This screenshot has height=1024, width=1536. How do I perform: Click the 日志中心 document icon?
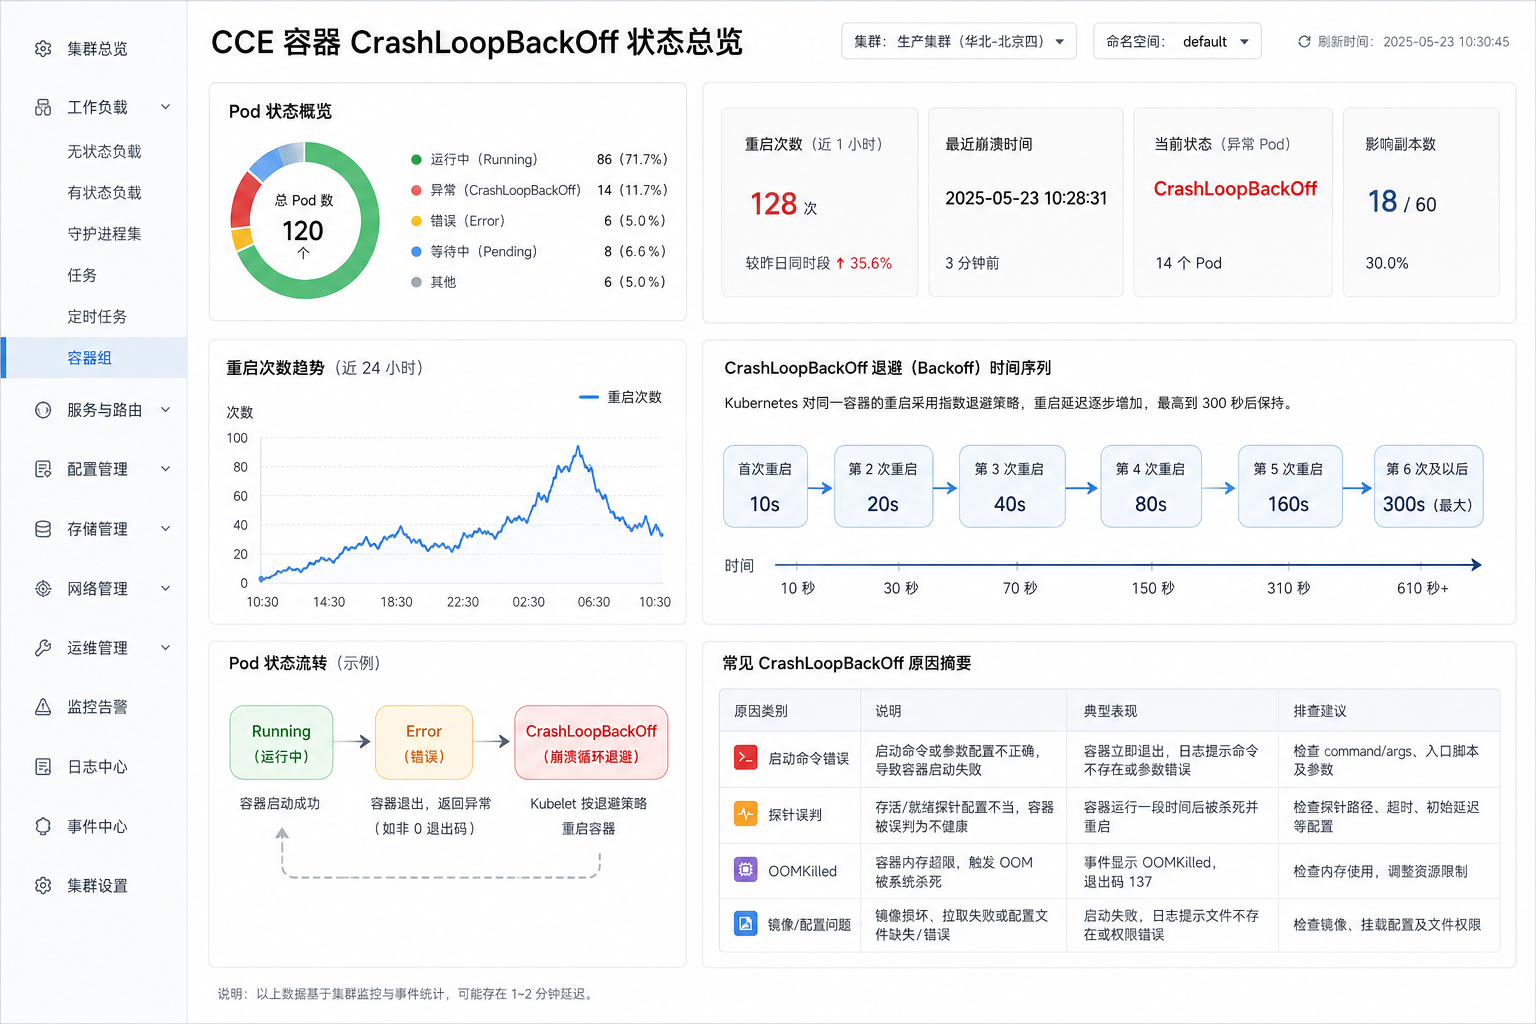tap(43, 767)
